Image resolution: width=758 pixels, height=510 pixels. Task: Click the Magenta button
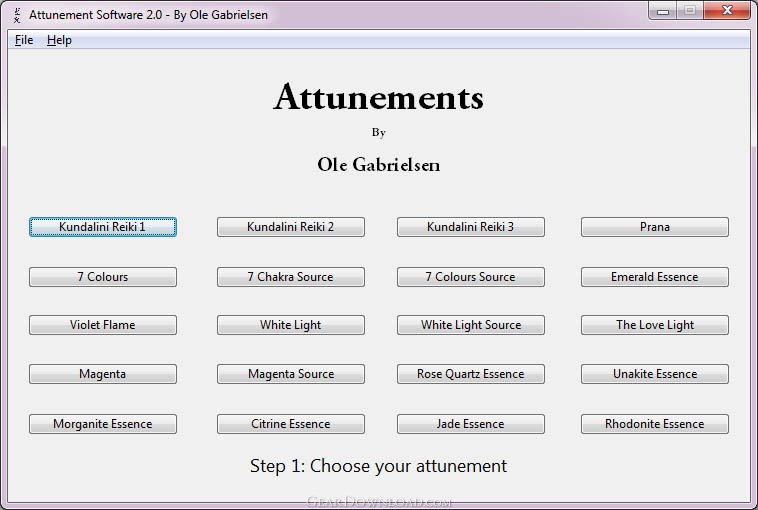click(103, 374)
